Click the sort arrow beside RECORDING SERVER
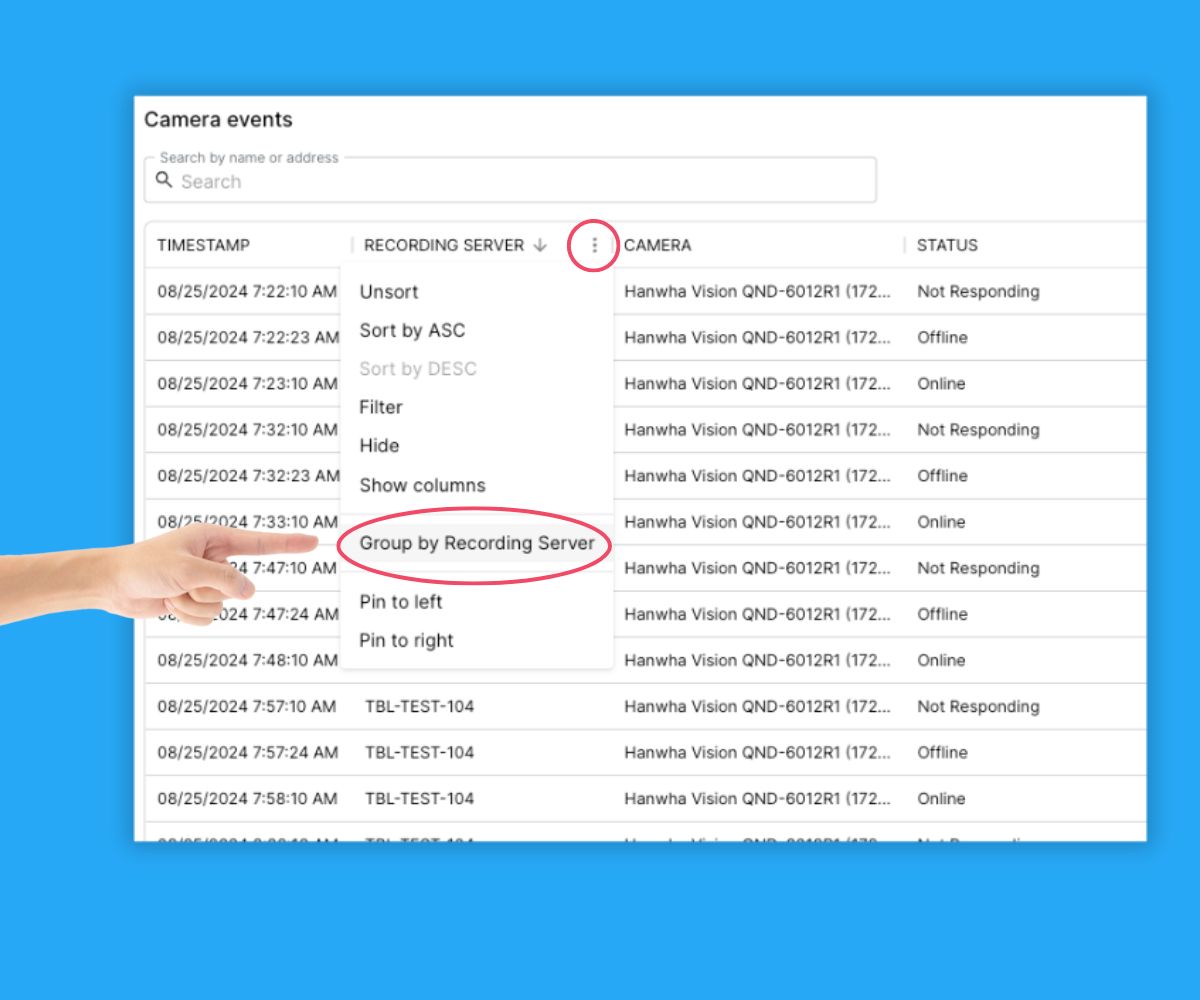This screenshot has width=1200, height=1000. (540, 245)
